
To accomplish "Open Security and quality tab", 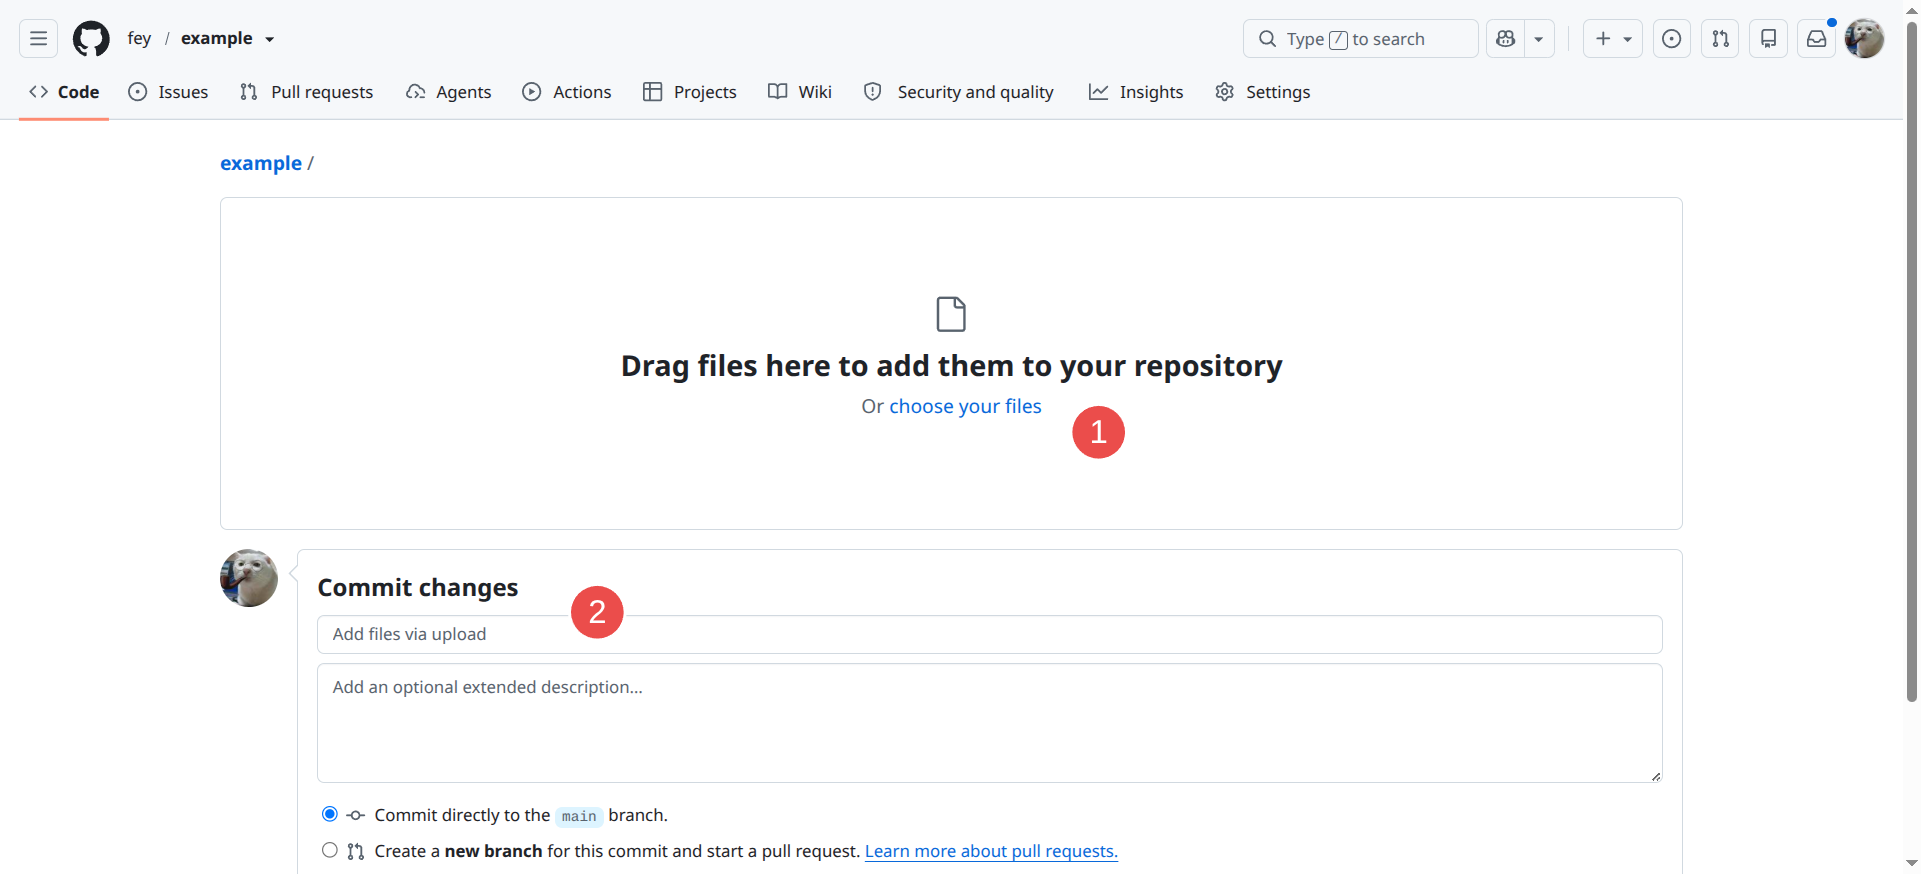I will tap(958, 92).
